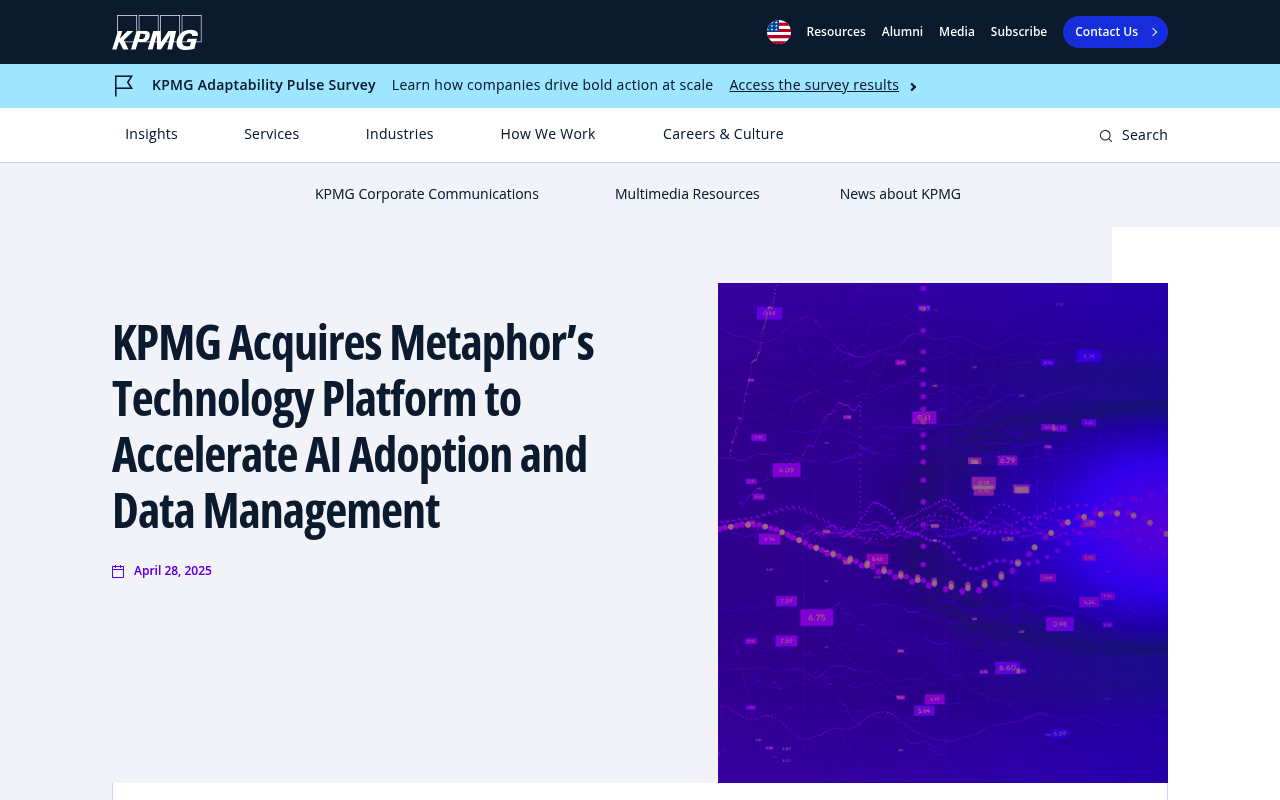Open the Media link
This screenshot has width=1280, height=800.
coord(957,32)
